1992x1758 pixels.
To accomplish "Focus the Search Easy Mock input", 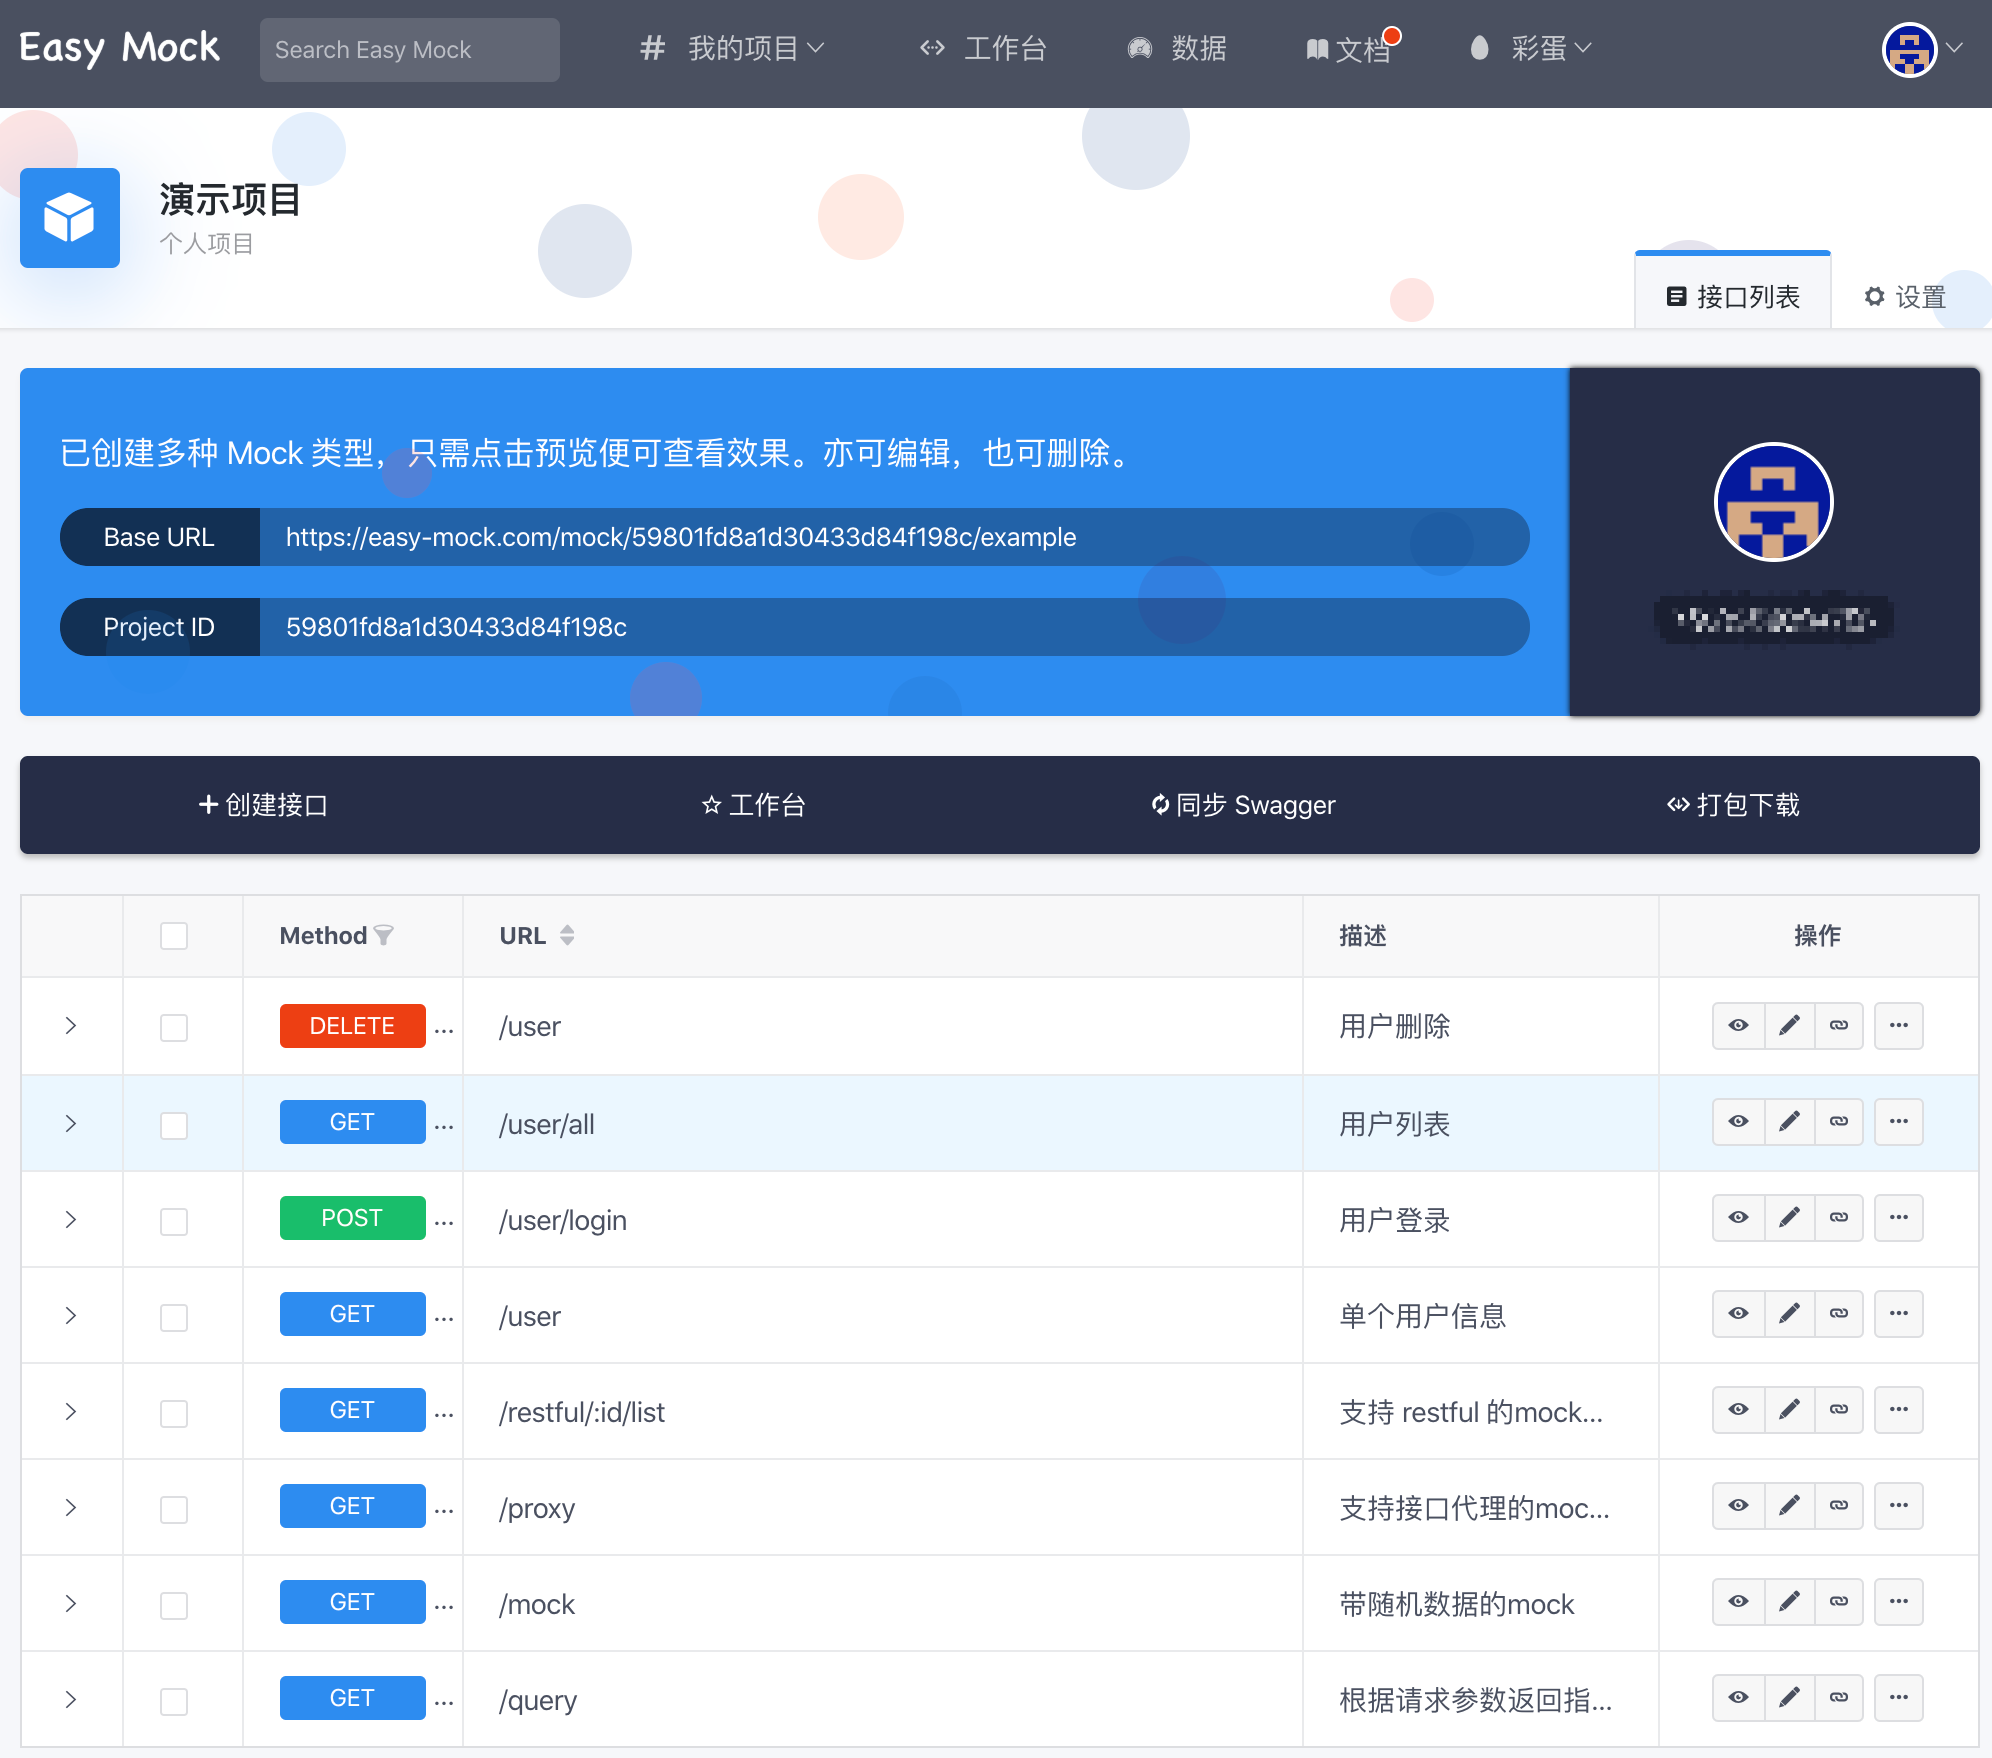I will click(x=410, y=50).
